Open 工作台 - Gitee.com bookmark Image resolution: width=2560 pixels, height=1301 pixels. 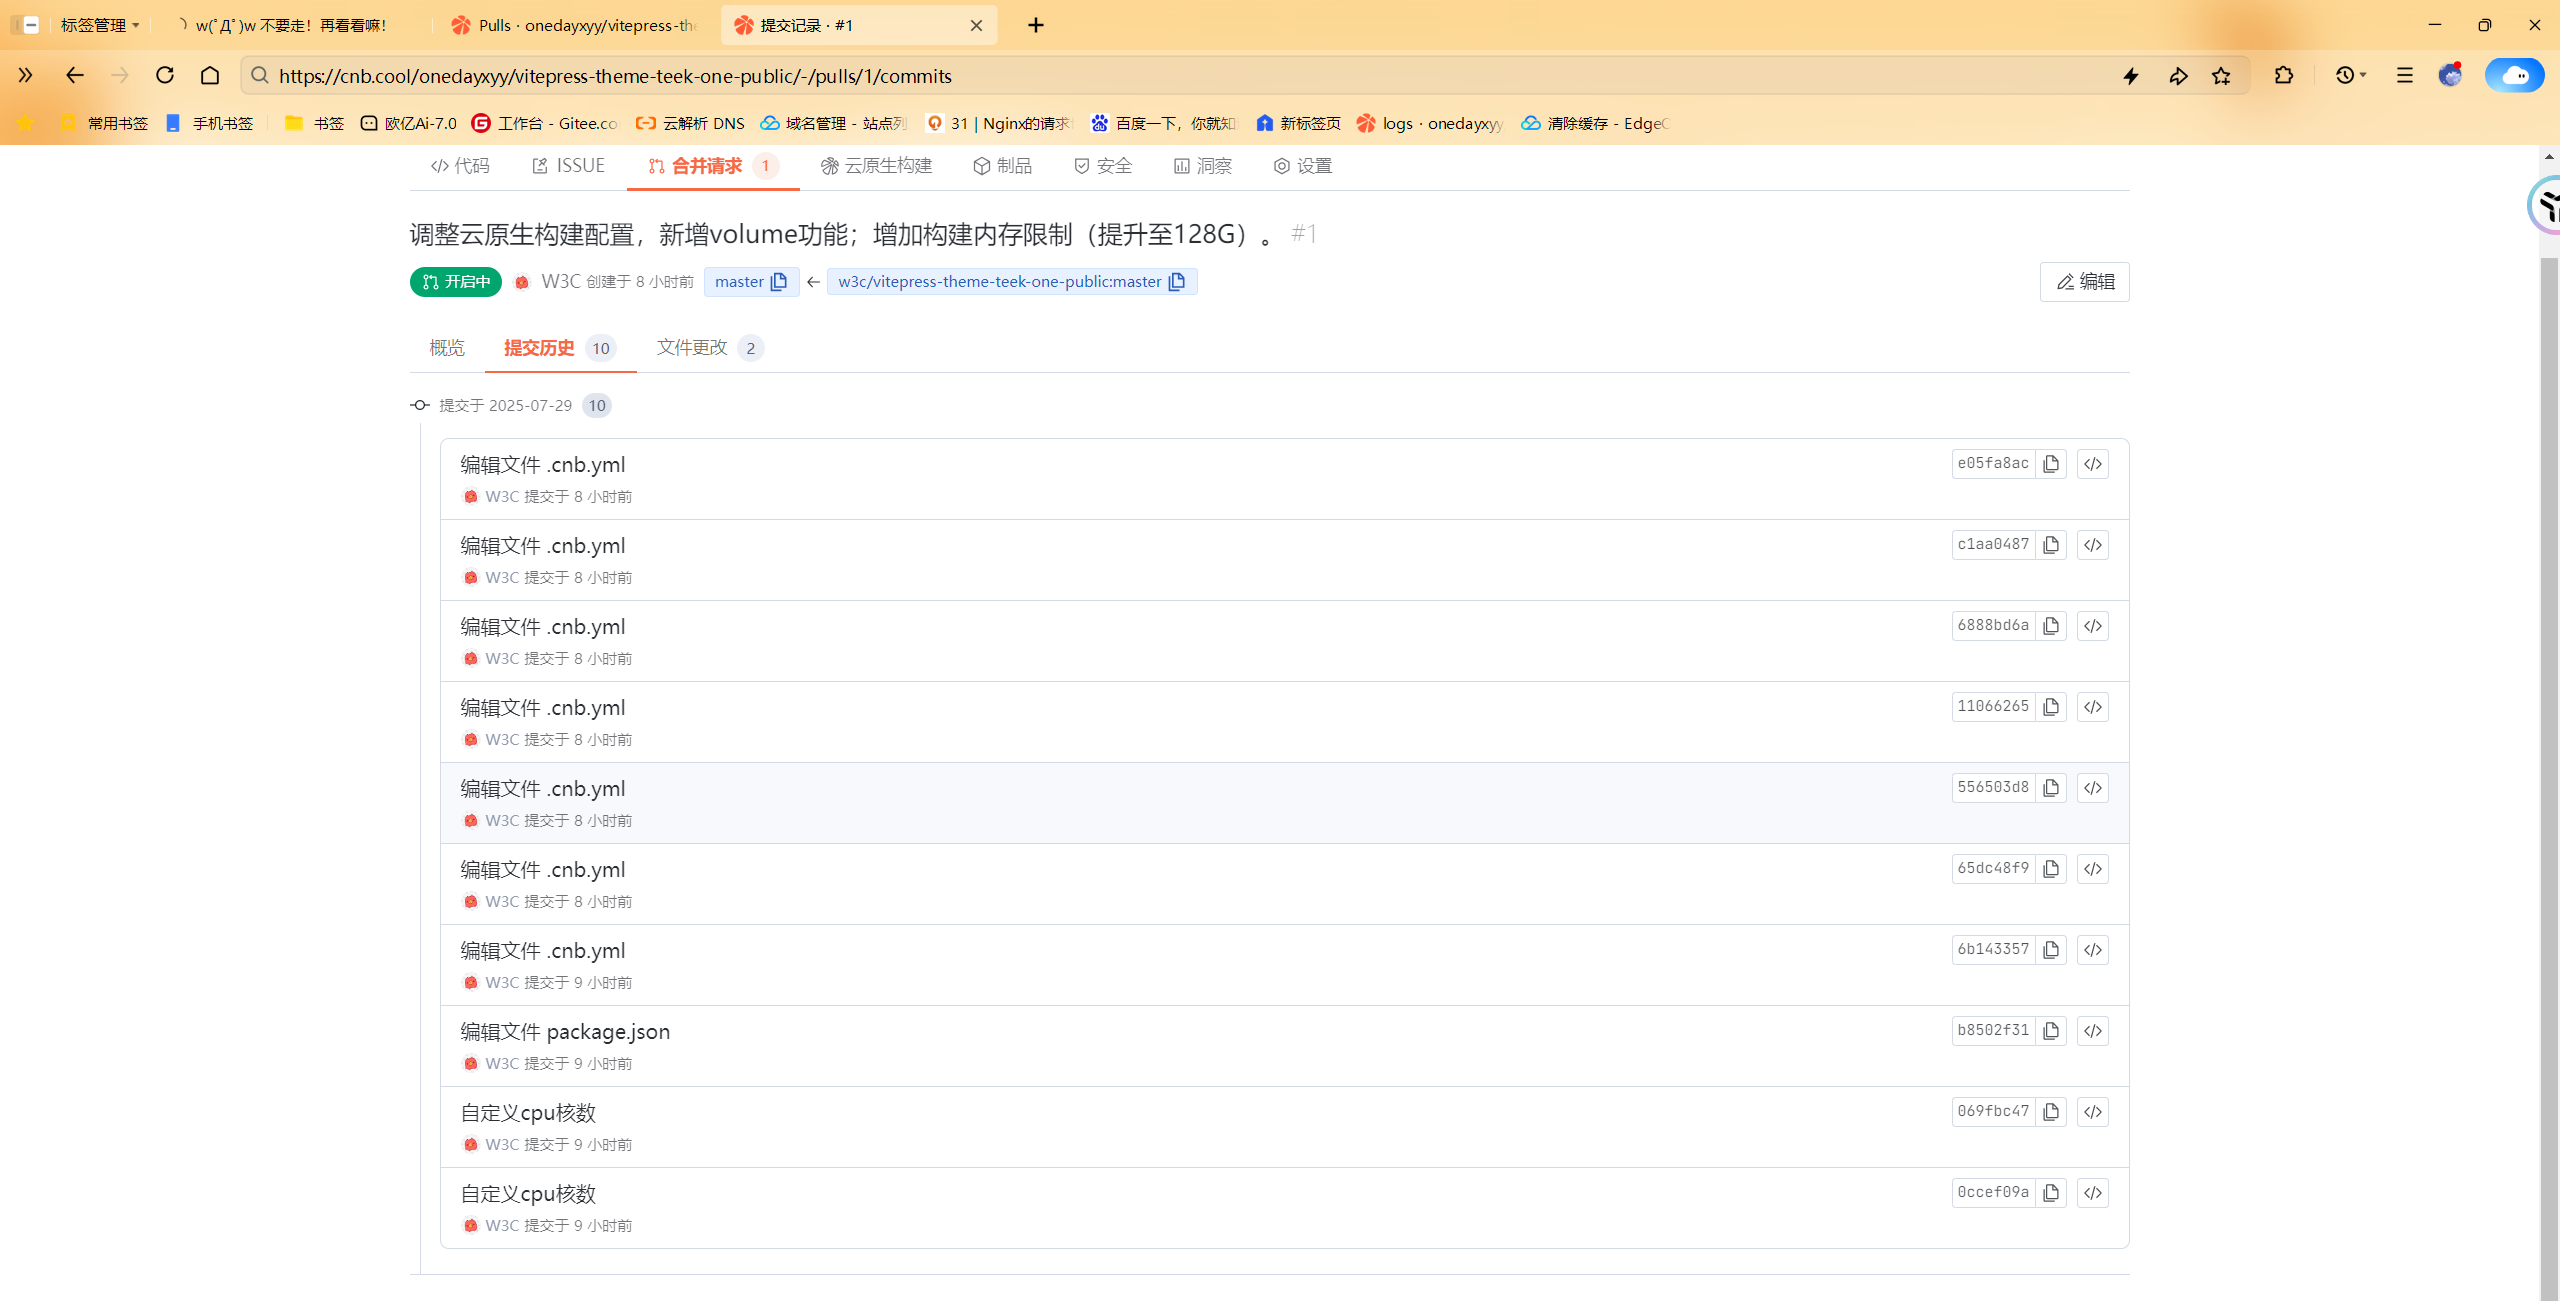pos(545,123)
